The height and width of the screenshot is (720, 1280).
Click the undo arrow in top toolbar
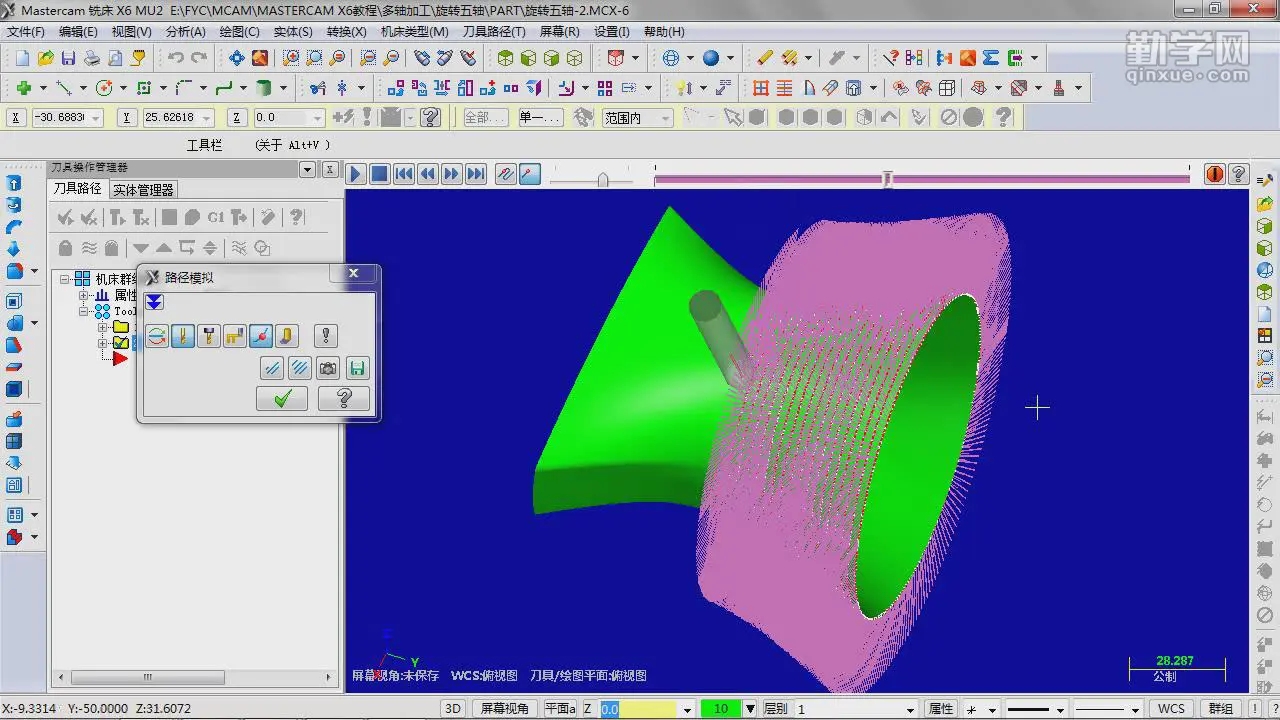click(x=176, y=58)
